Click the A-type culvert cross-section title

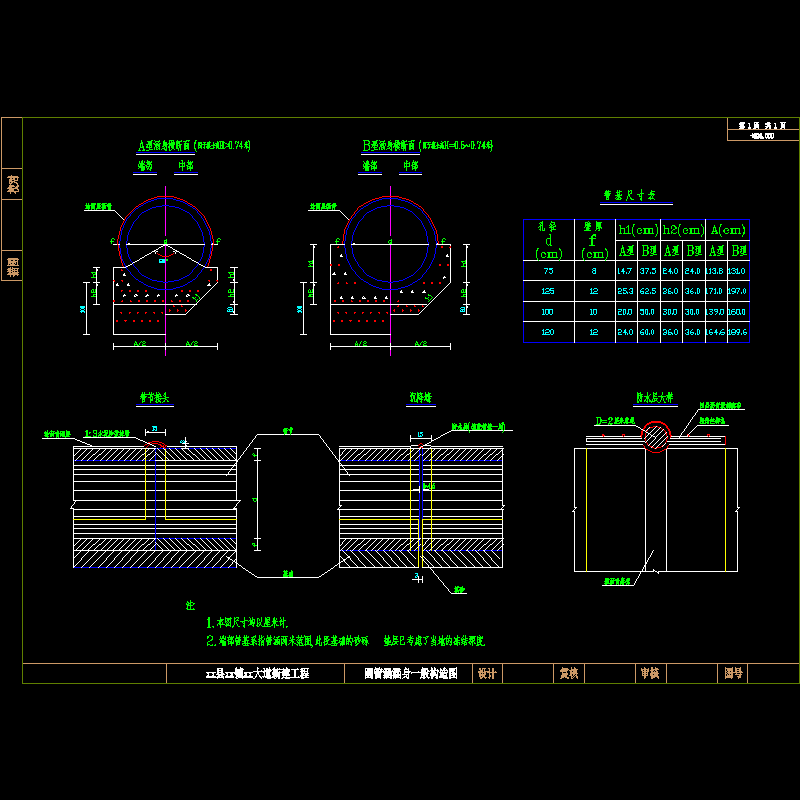coord(193,145)
